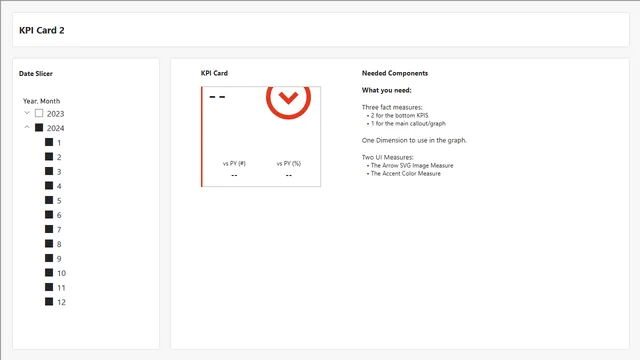640x360 pixels.
Task: Click the 'Two UI Measures:' line
Action: (387, 157)
